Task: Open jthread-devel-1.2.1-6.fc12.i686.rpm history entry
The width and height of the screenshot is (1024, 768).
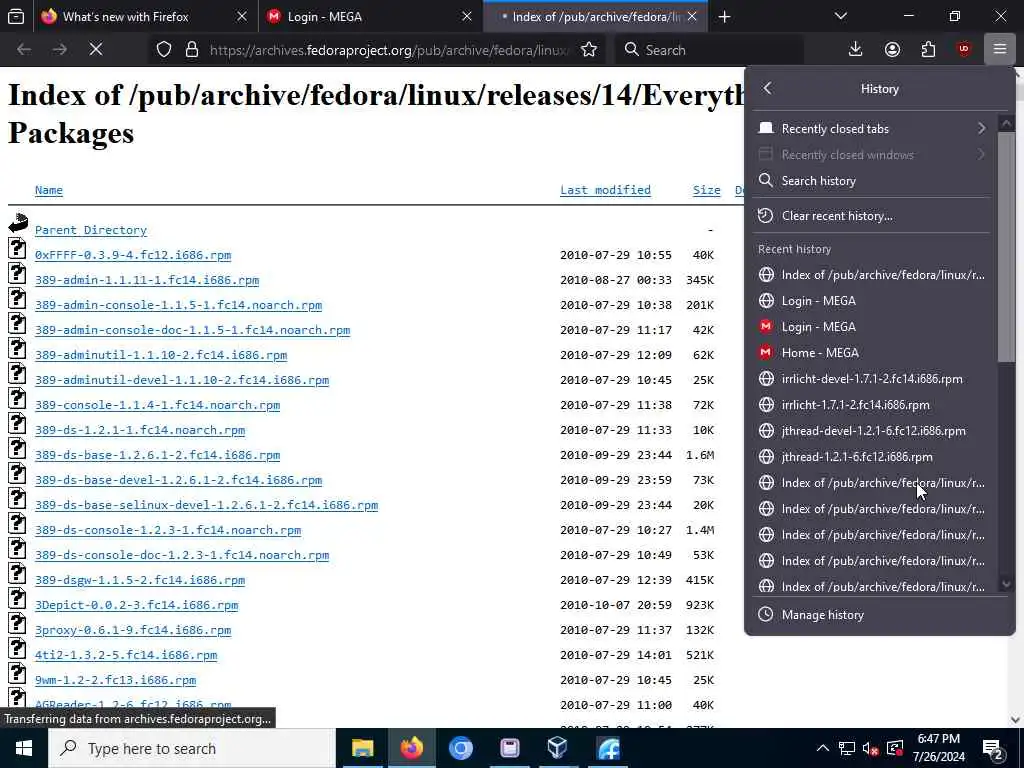Action: click(872, 430)
